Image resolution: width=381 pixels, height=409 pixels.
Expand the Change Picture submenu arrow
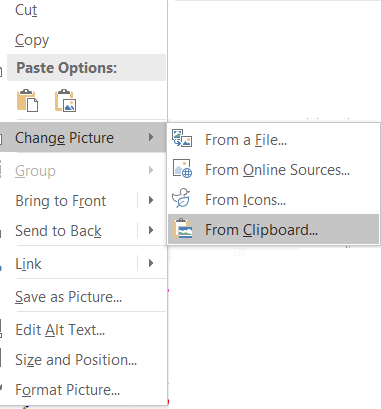(151, 137)
